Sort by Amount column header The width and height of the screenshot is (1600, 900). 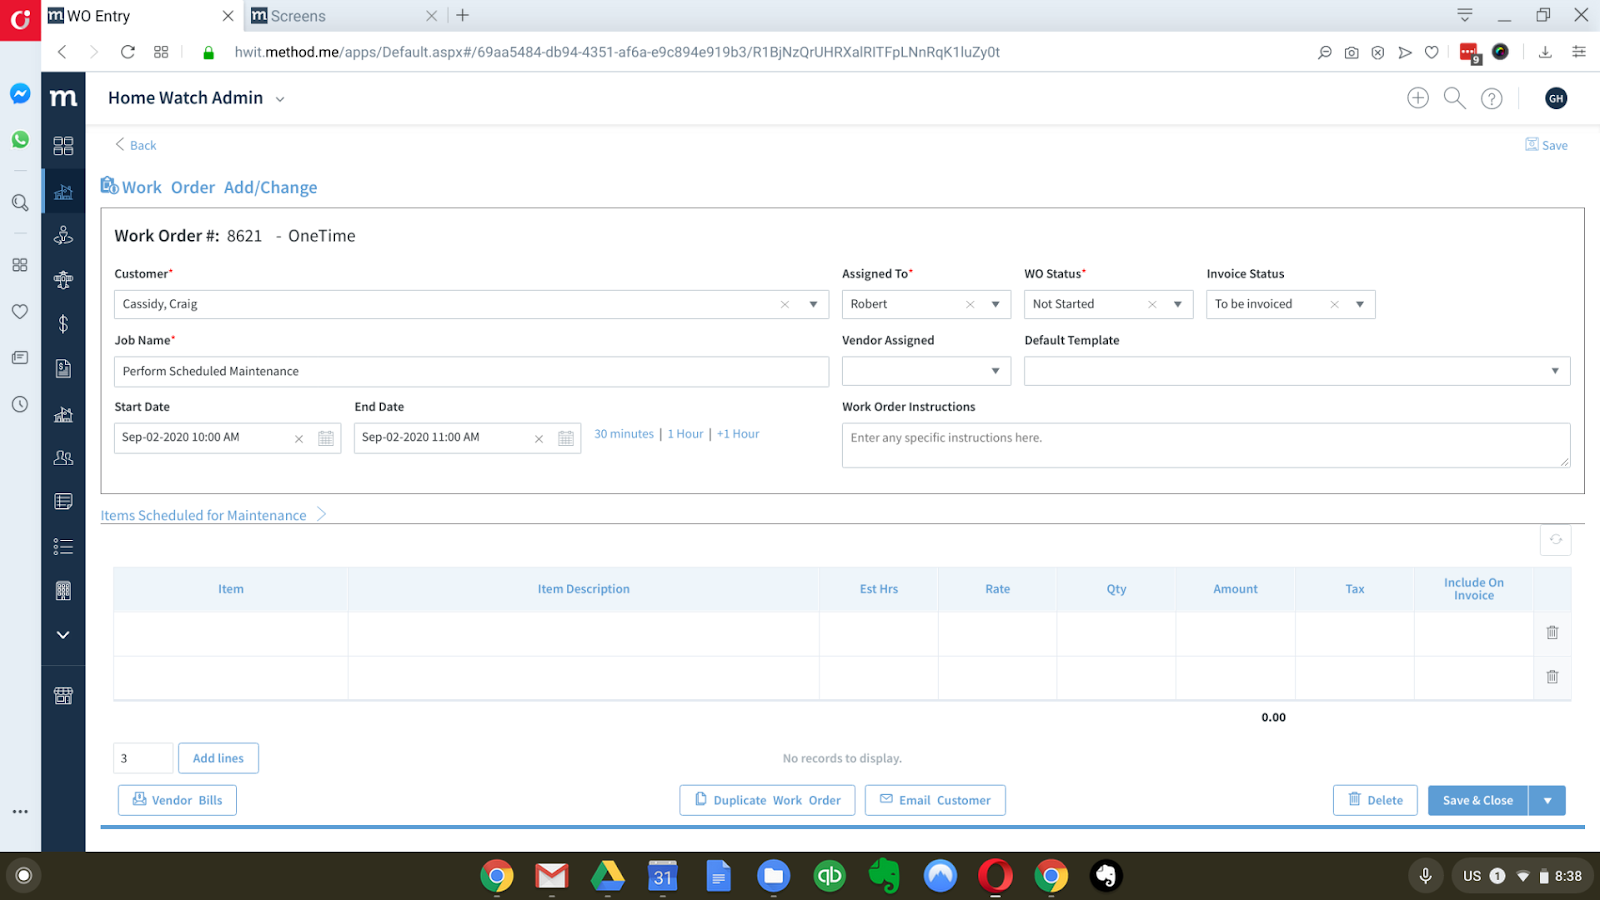point(1235,589)
